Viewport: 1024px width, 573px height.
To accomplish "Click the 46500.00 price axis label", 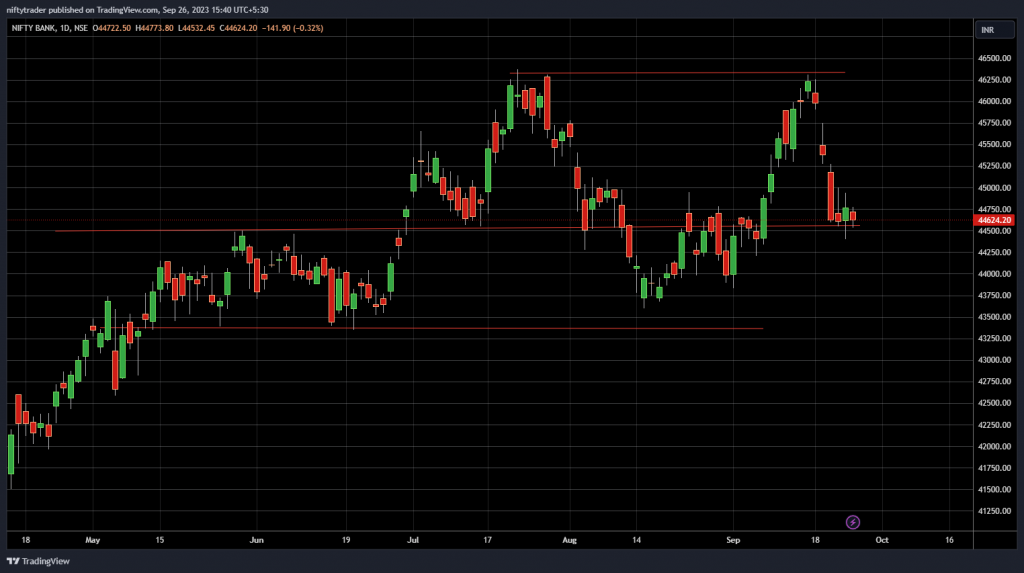I will pyautogui.click(x=994, y=58).
